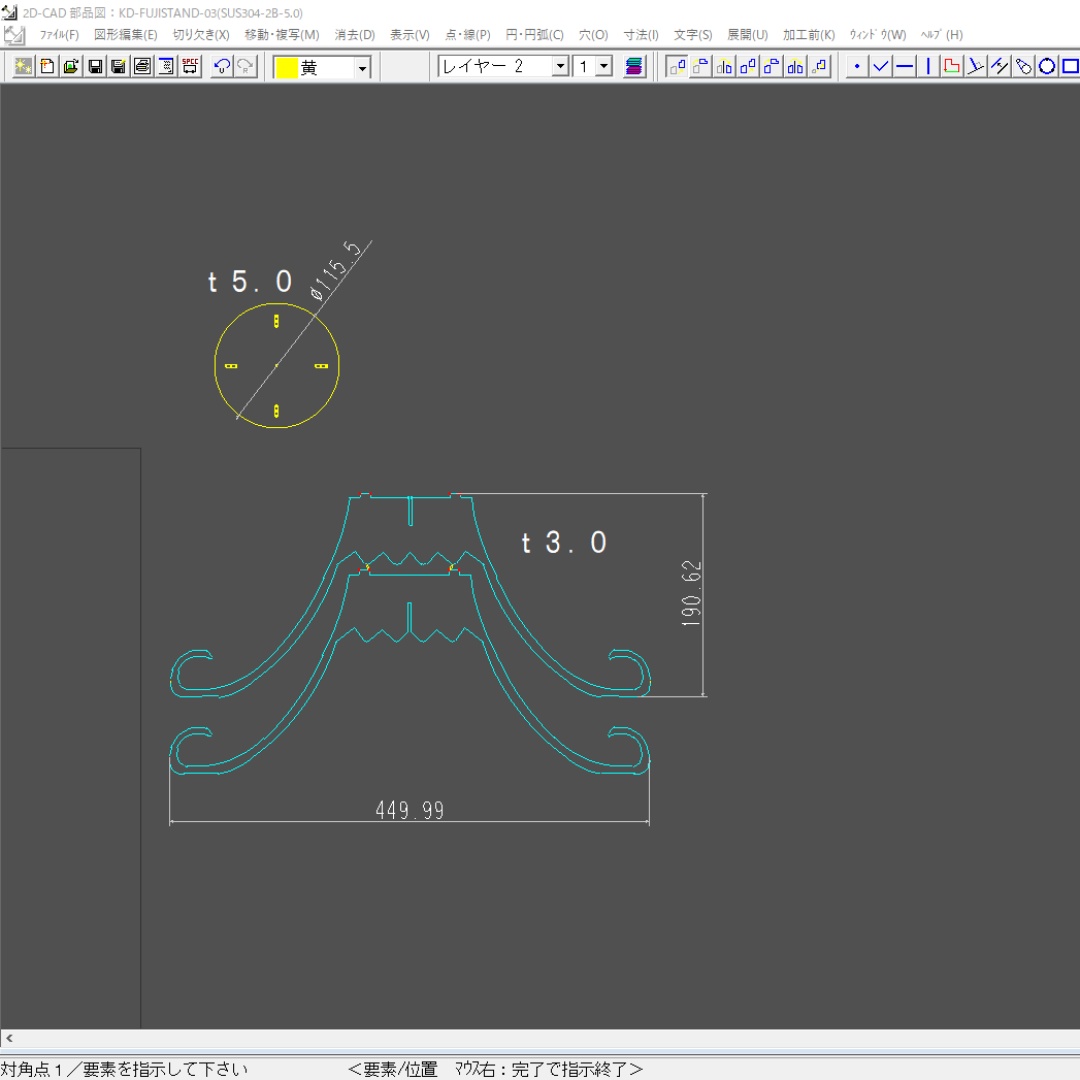
Task: Select the perpendicular line tool
Action: (975, 67)
